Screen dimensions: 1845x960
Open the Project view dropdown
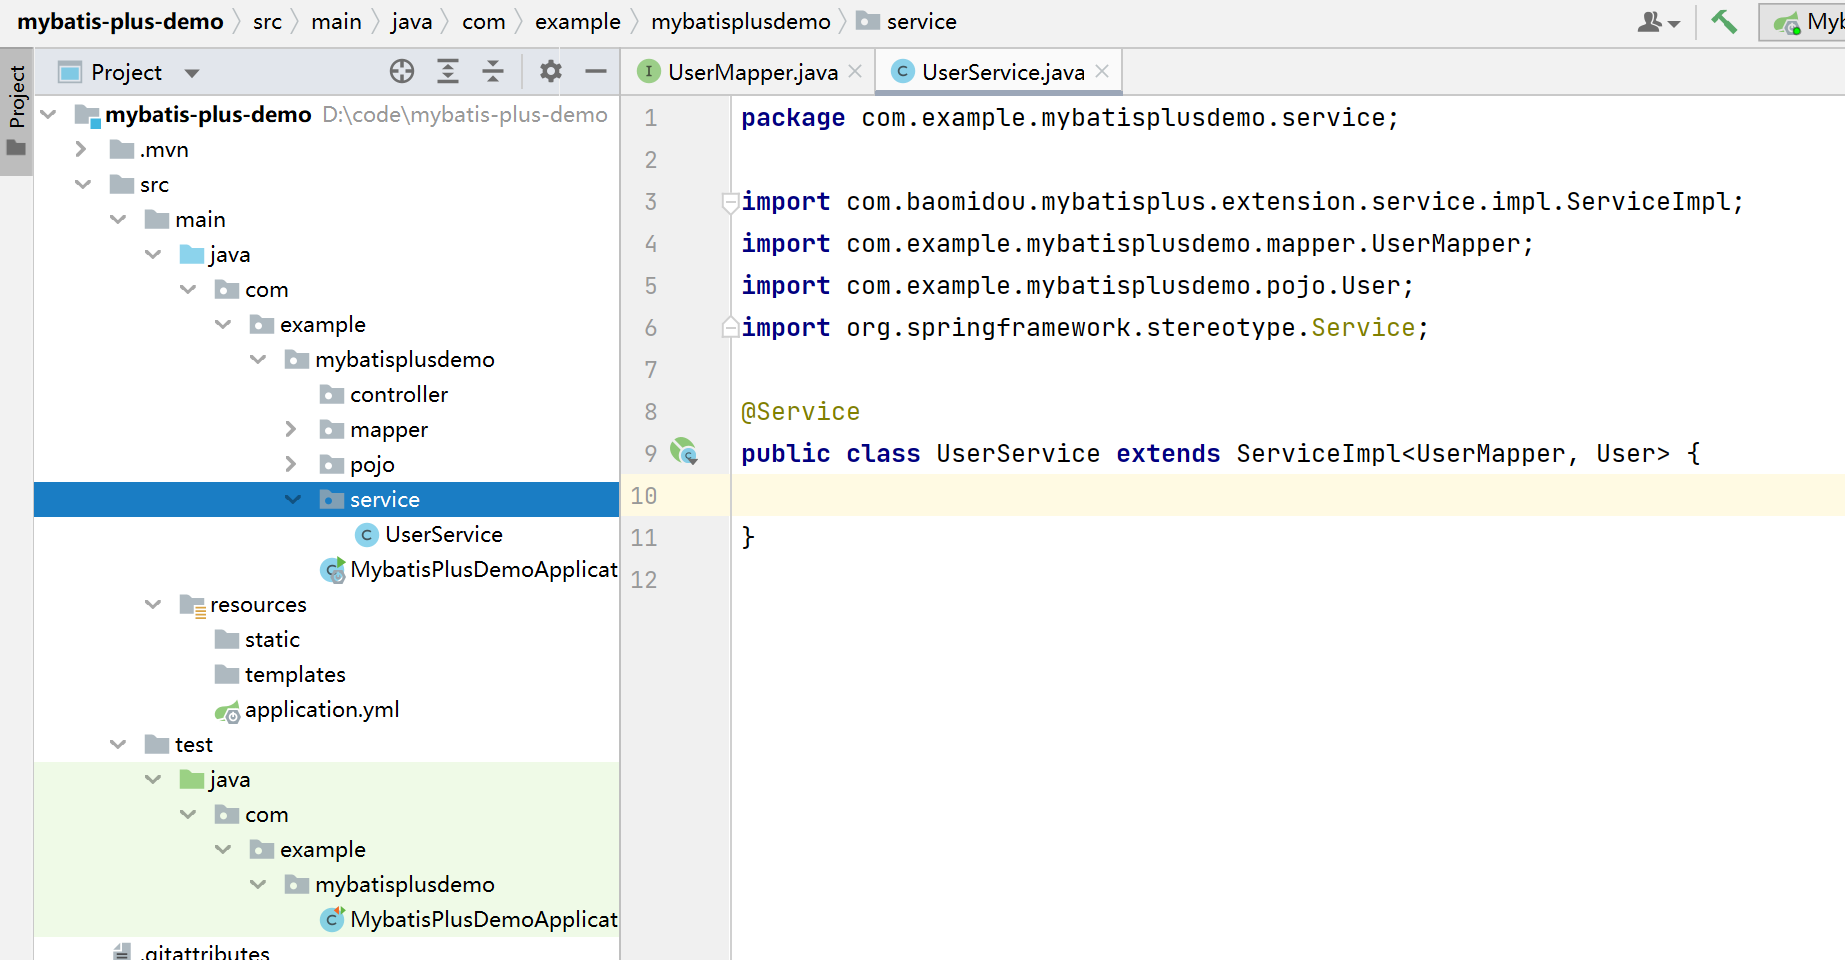point(192,72)
